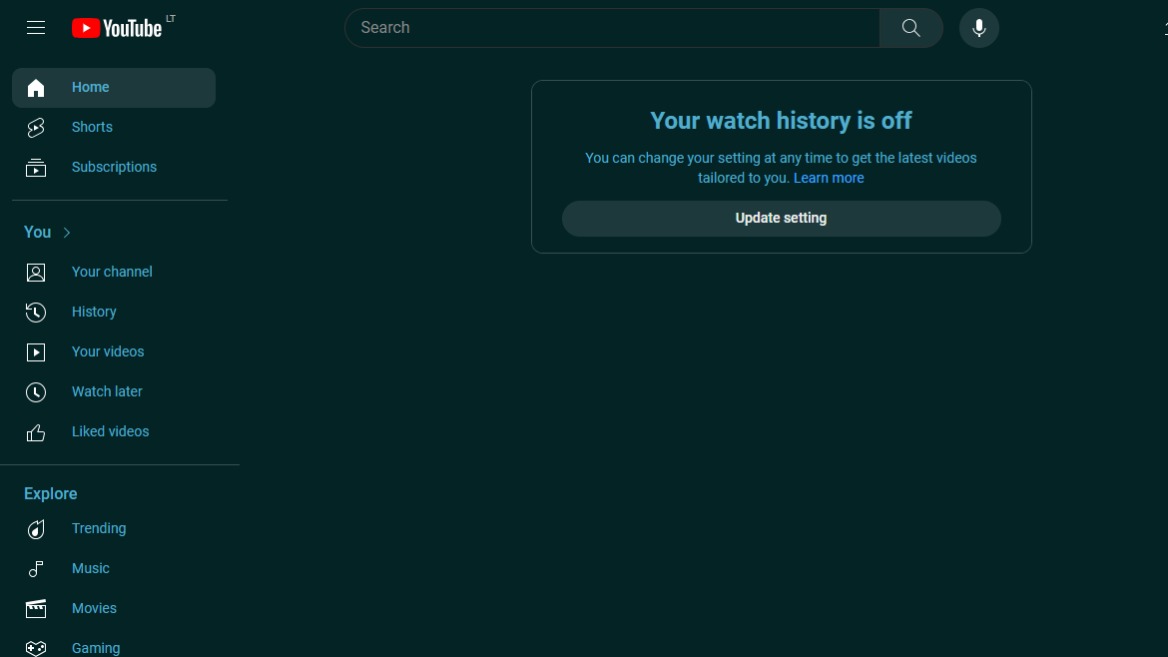Click the YouTube logo

pos(117,28)
